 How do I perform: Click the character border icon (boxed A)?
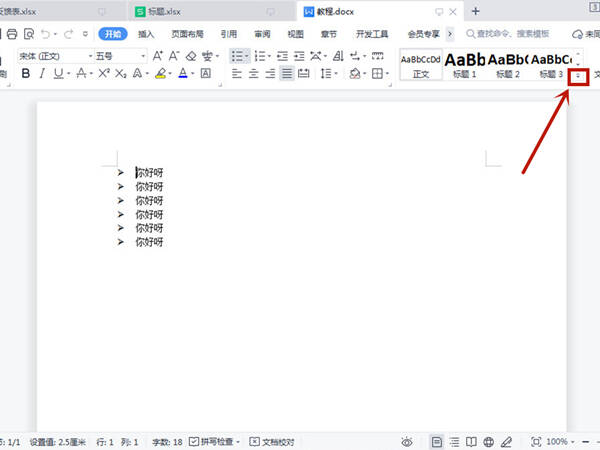point(206,73)
